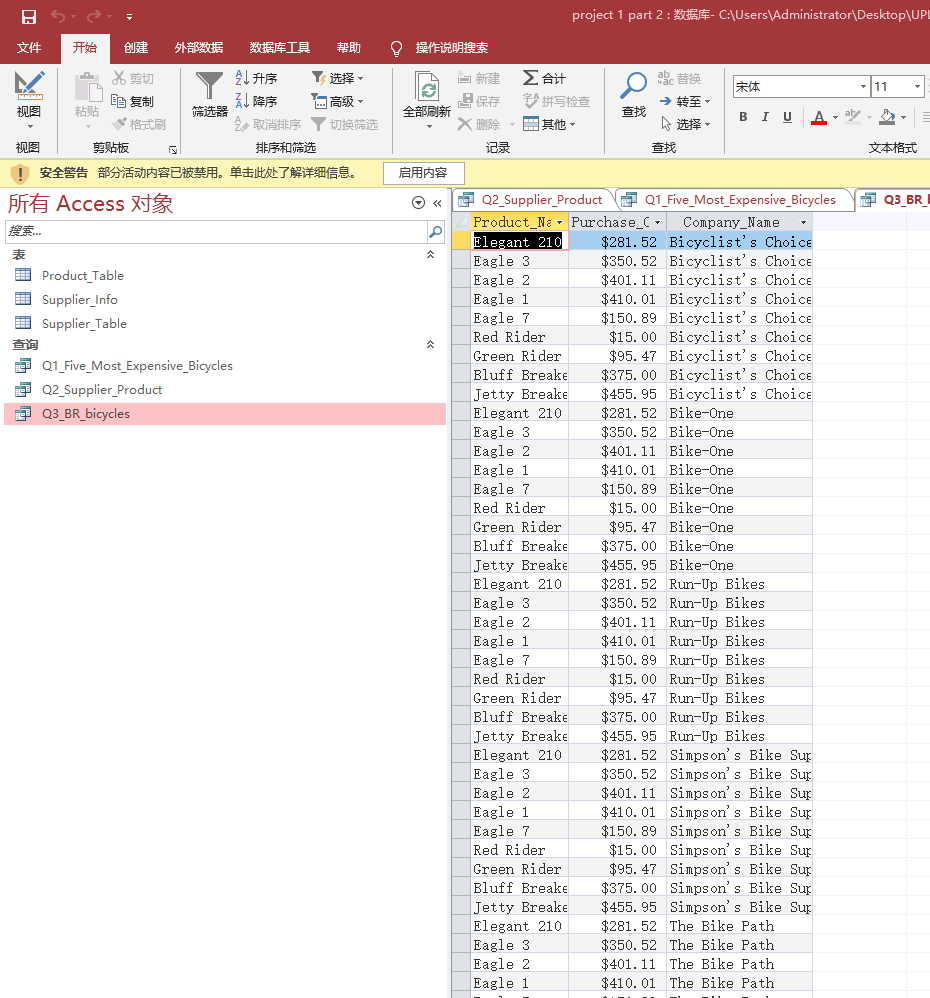Select Supplier_Table in navigation pane

click(x=84, y=324)
